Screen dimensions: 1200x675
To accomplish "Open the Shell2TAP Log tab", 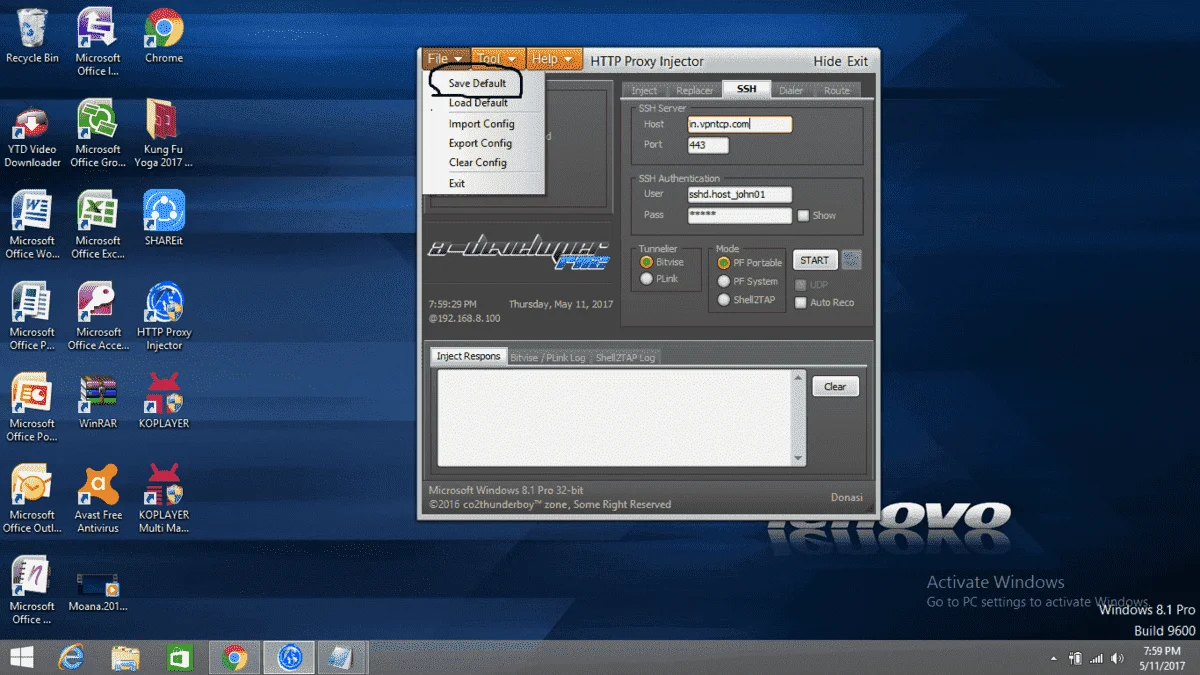I will tap(625, 357).
